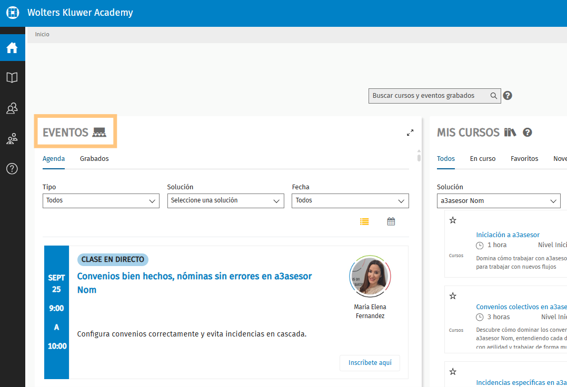
Task: Click the Inicio breadcrumb
Action: coord(42,34)
